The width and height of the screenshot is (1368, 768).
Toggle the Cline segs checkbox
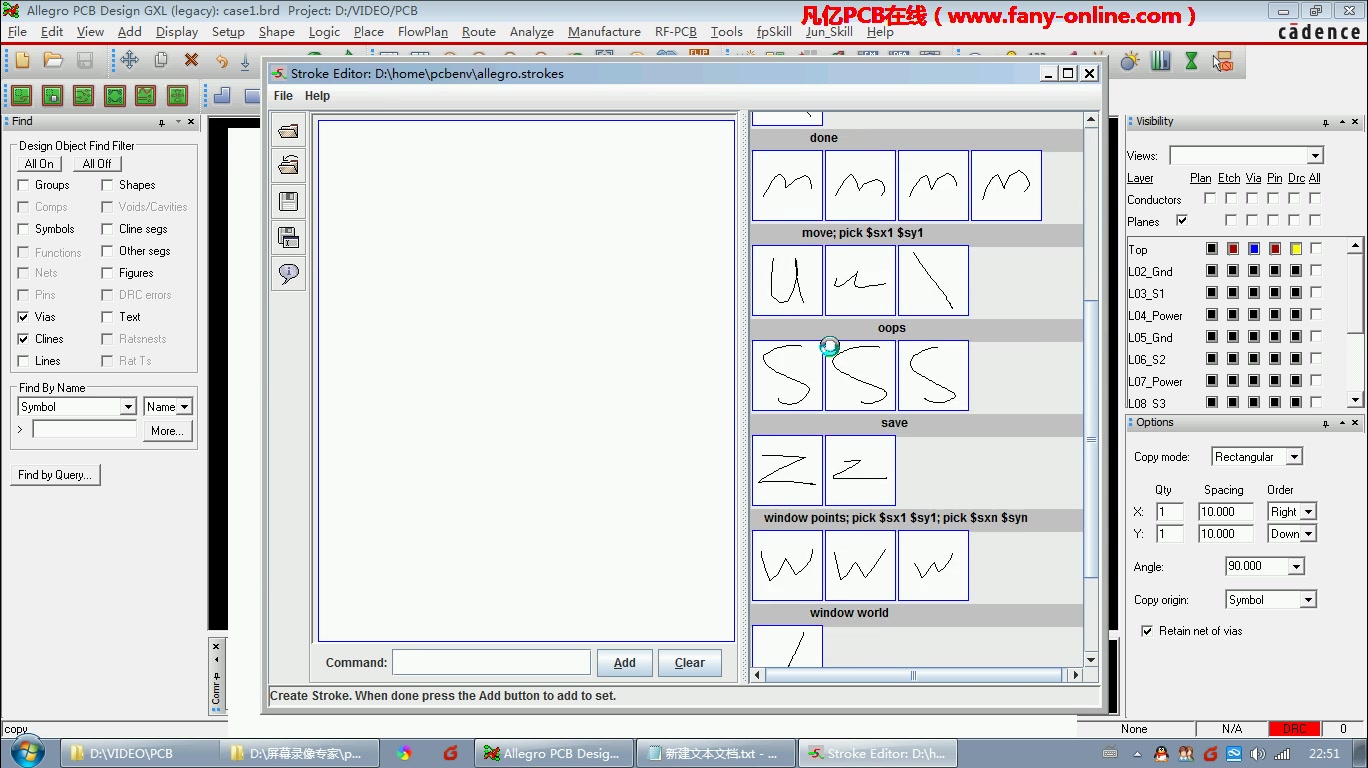tap(107, 229)
